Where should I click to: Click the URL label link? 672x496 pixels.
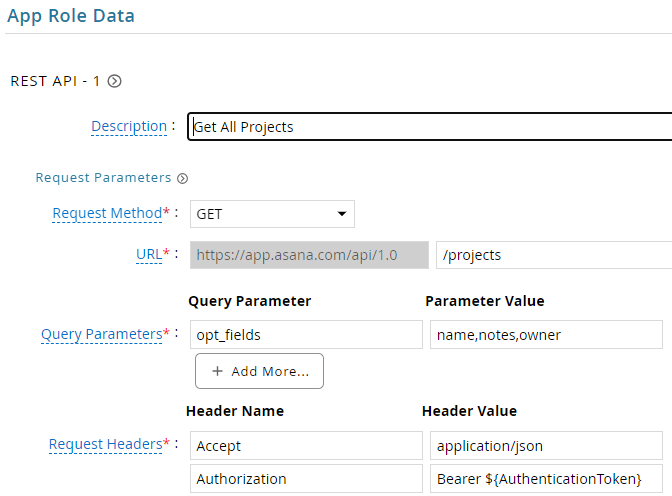[149, 255]
